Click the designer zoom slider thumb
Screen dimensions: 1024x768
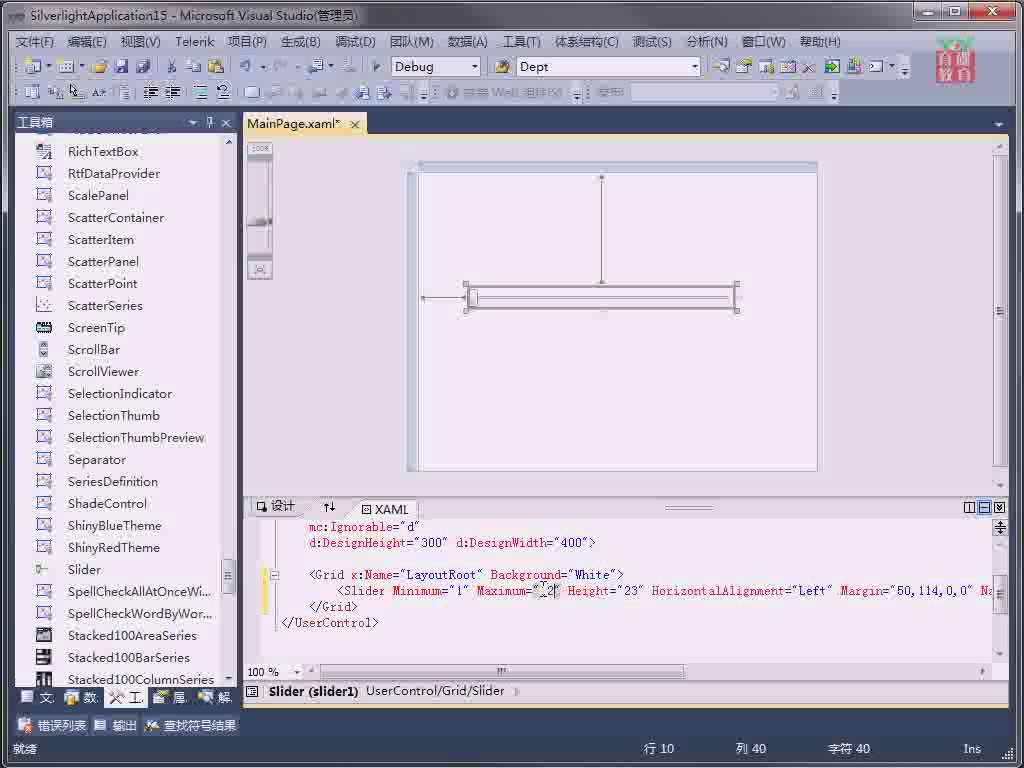point(260,222)
